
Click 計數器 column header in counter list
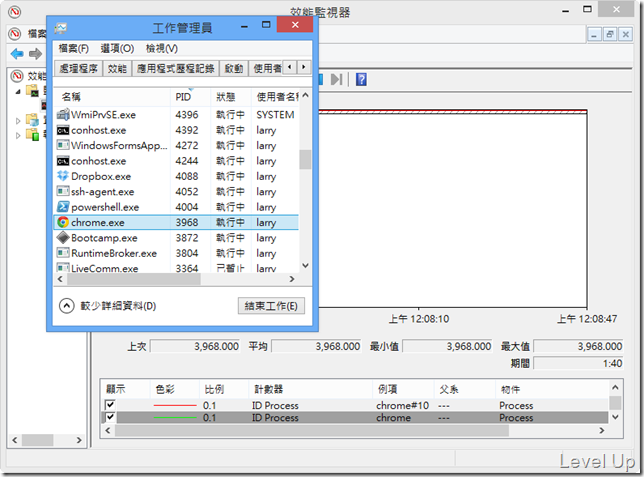click(x=310, y=389)
